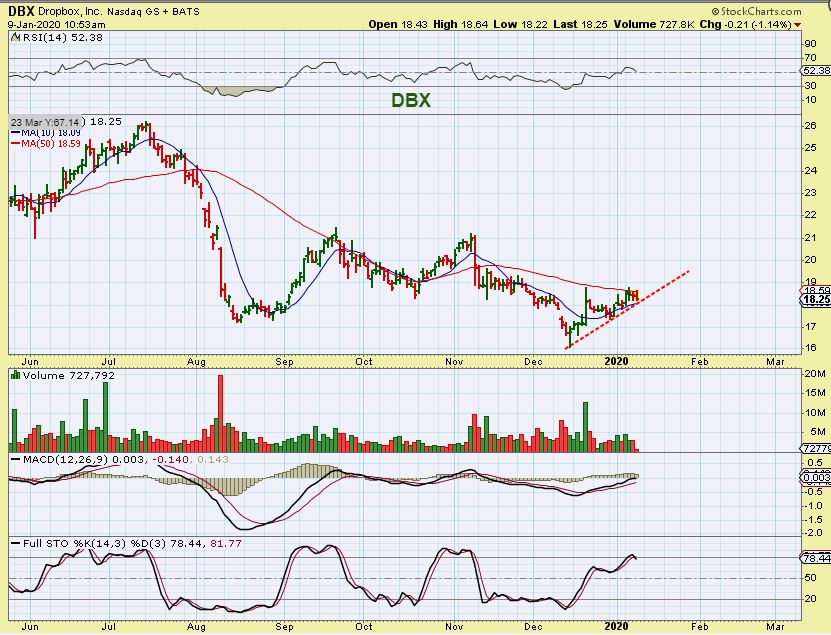Viewport: 831px width, 635px height.
Task: Click the 78.44 stochastic tag on right axis
Action: click(x=816, y=558)
